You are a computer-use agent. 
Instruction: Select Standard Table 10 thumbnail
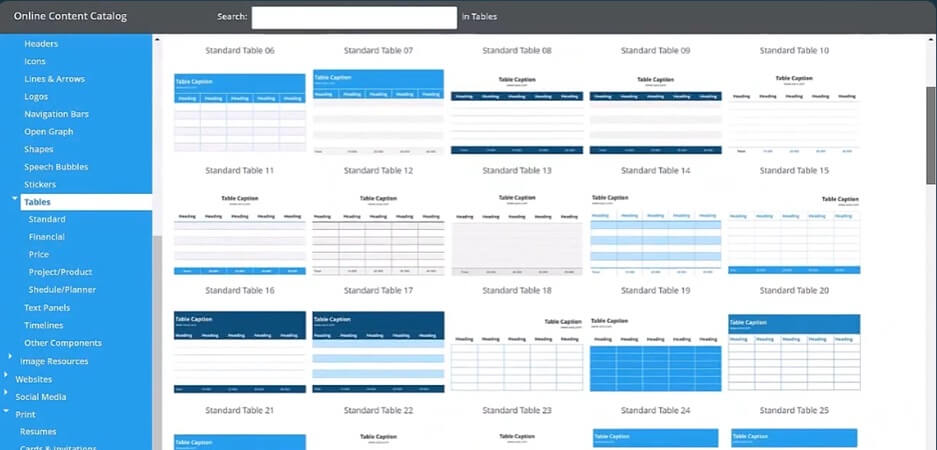tap(794, 114)
